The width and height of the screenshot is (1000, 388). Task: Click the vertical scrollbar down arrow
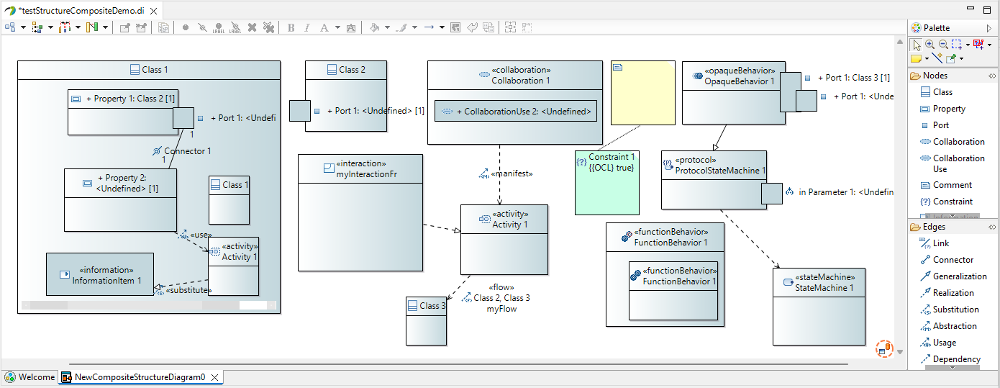click(x=900, y=352)
